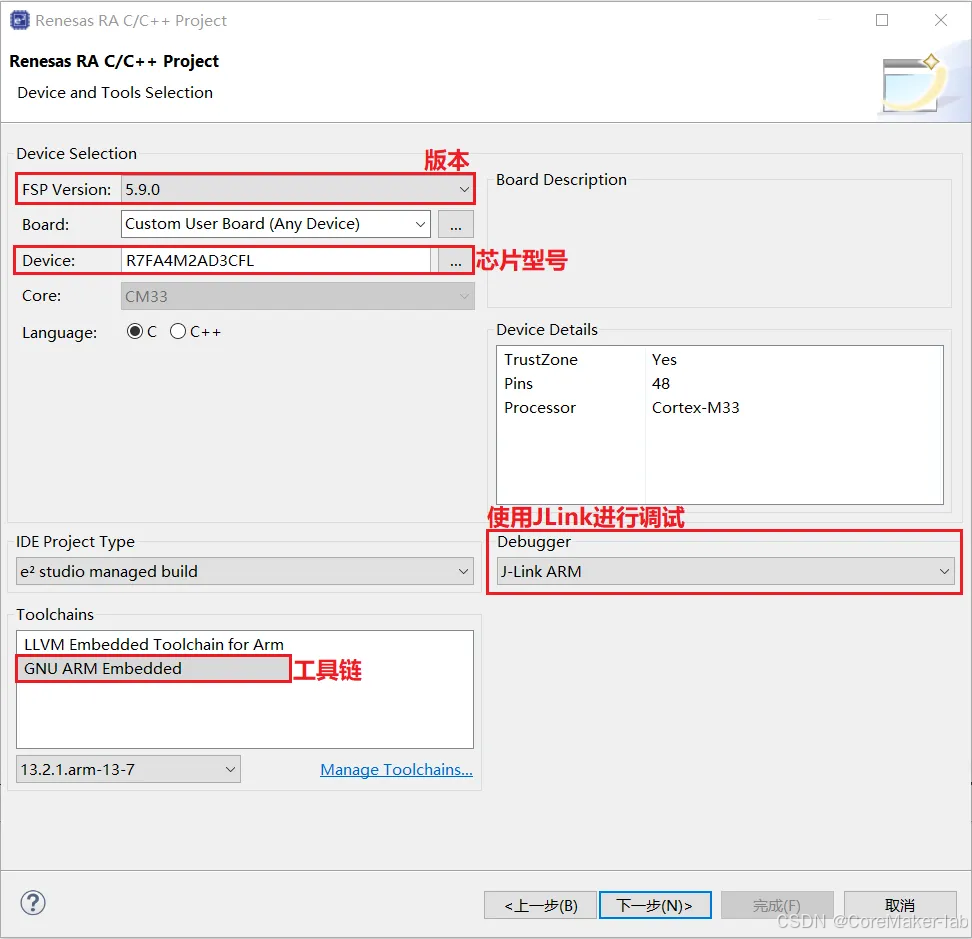Maximize the Renesas RA project dialog
The height and width of the screenshot is (939, 972).
[x=881, y=20]
